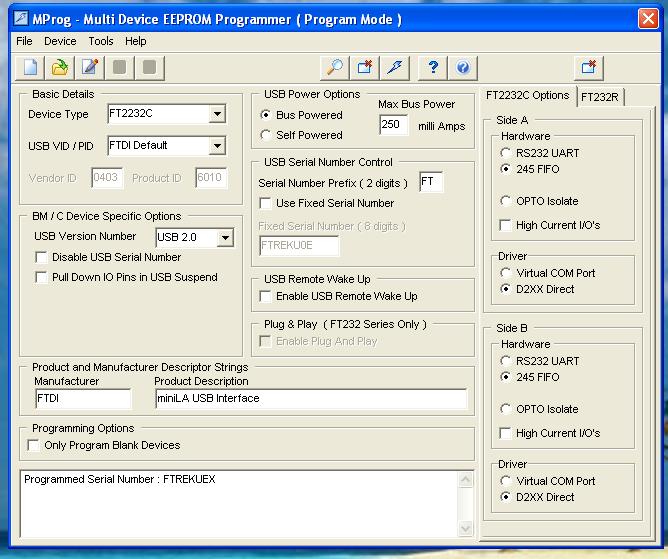Open the Device menu
Image resolution: width=668 pixels, height=559 pixels.
(x=60, y=41)
